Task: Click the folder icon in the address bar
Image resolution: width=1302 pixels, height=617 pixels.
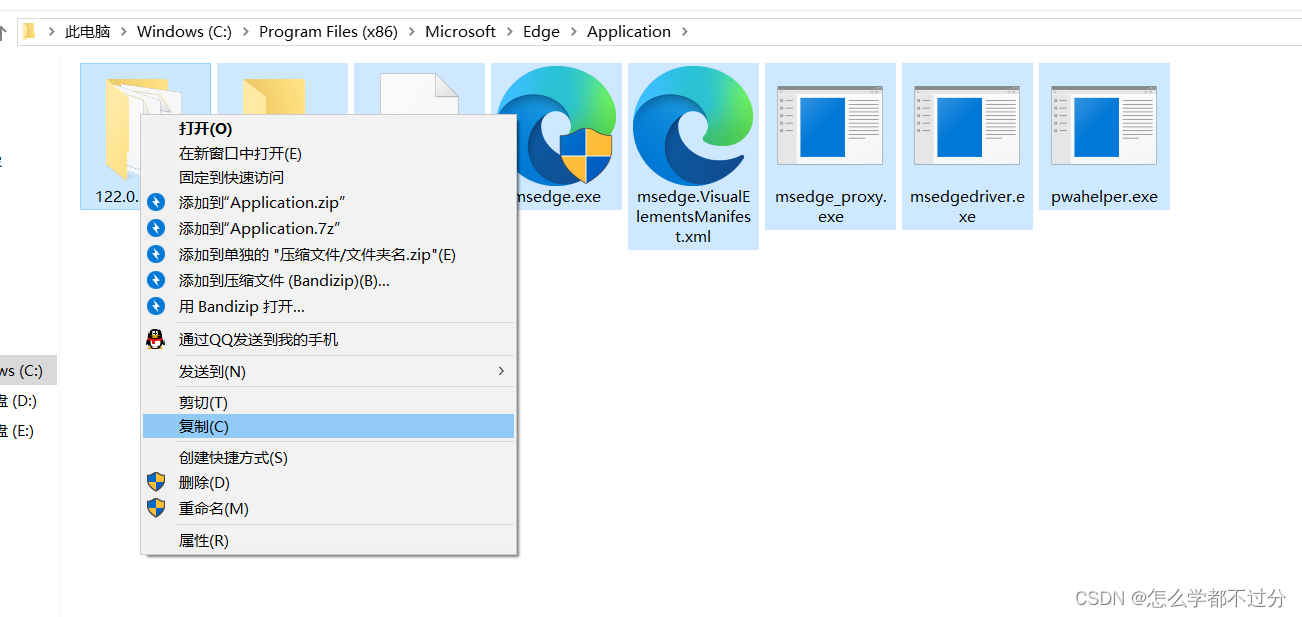Action: (29, 31)
